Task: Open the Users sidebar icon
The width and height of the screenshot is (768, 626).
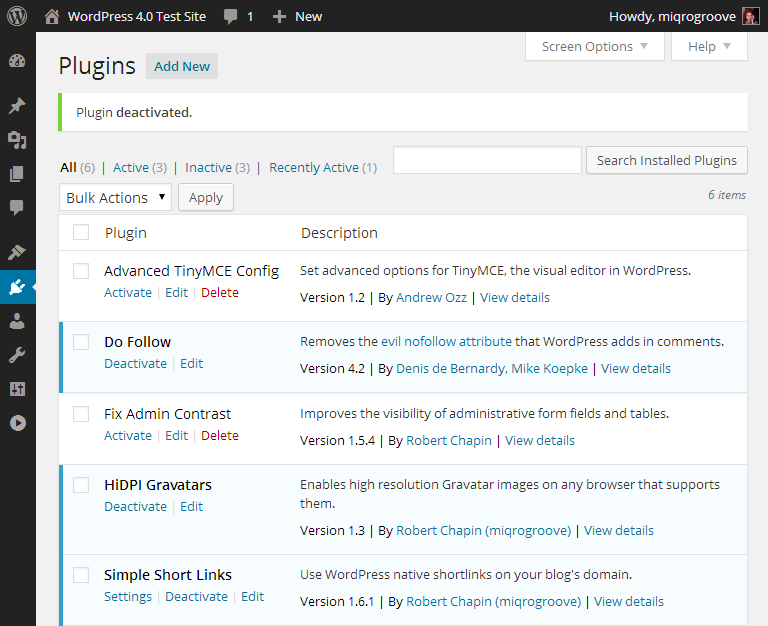Action: tap(17, 321)
